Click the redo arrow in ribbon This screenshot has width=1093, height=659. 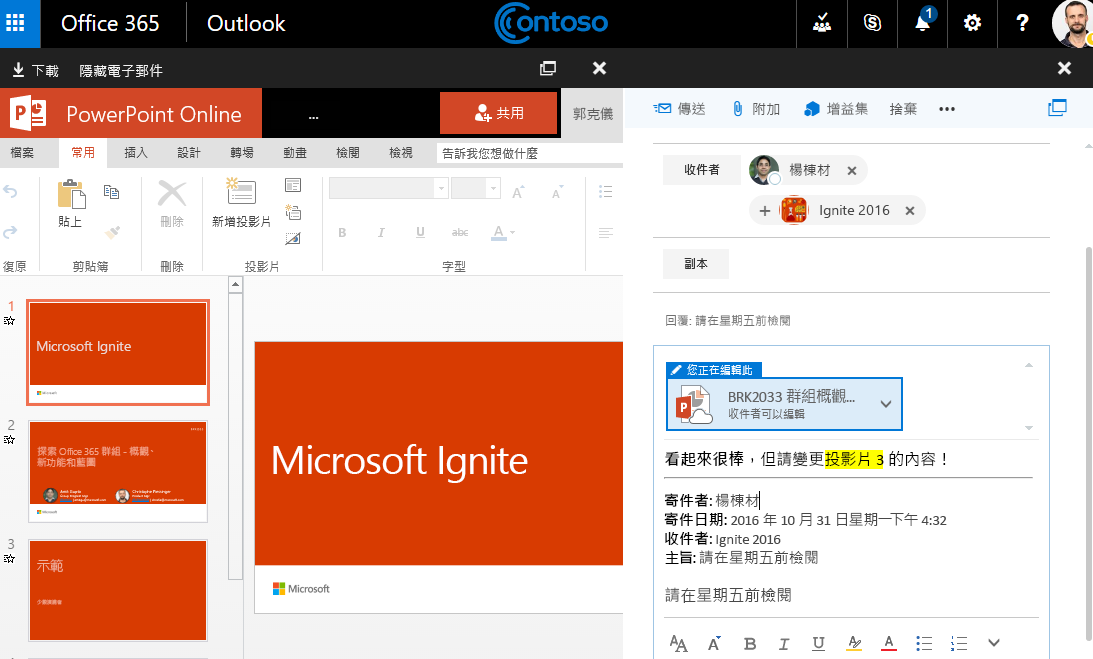(x=10, y=232)
